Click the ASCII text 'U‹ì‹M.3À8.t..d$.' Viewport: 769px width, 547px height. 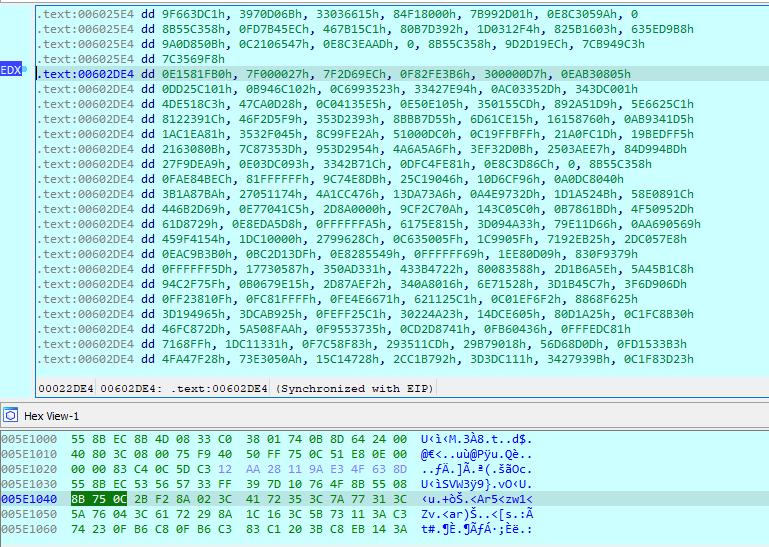pos(476,439)
